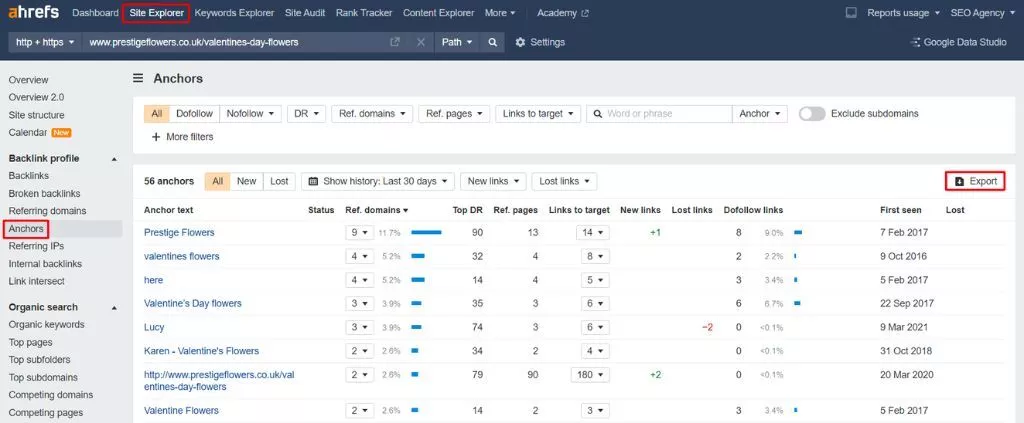Open Content Explorer
Screen dimensions: 1024x423
[438, 12]
